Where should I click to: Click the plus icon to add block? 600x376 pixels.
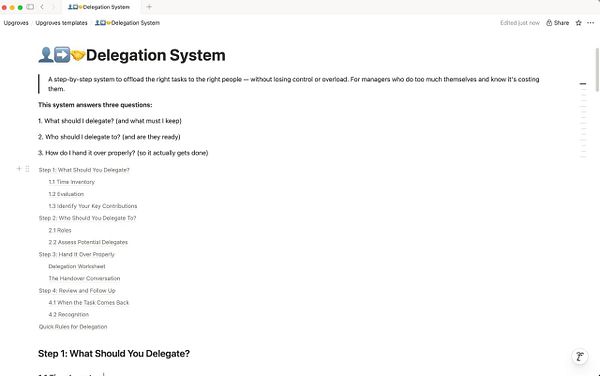(19, 169)
